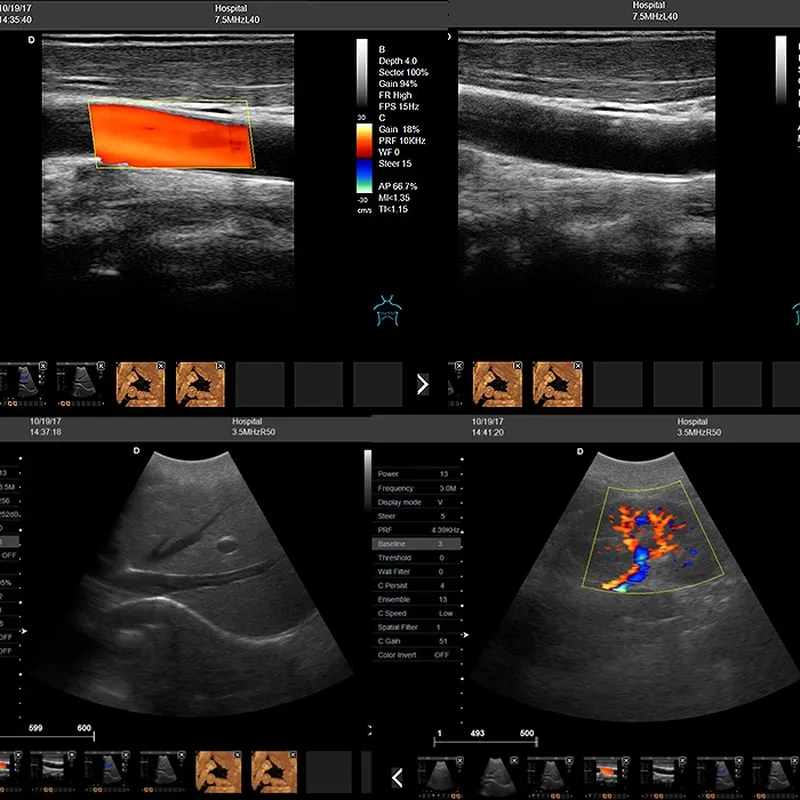The image size is (800, 800).
Task: Click the next-page arrow between thumbnail strips
Action: [x=423, y=384]
